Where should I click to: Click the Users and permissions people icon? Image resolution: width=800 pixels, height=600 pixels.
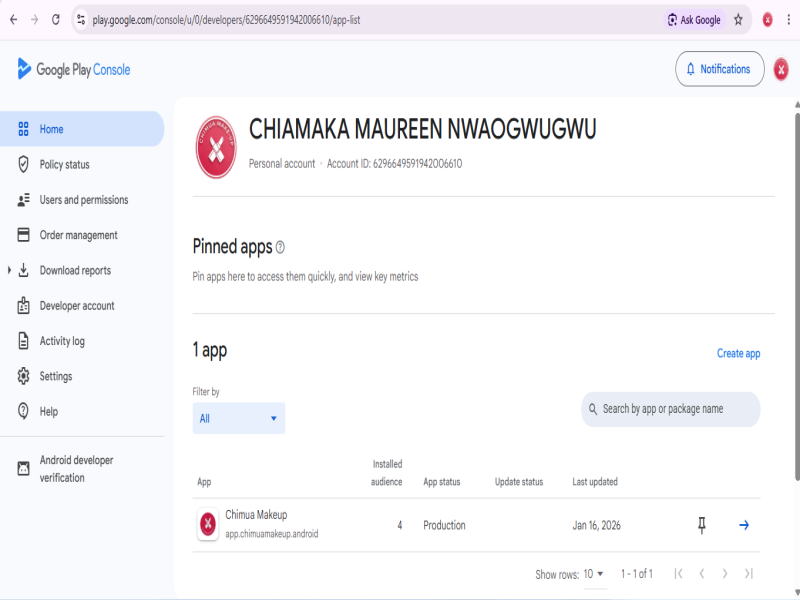click(23, 200)
